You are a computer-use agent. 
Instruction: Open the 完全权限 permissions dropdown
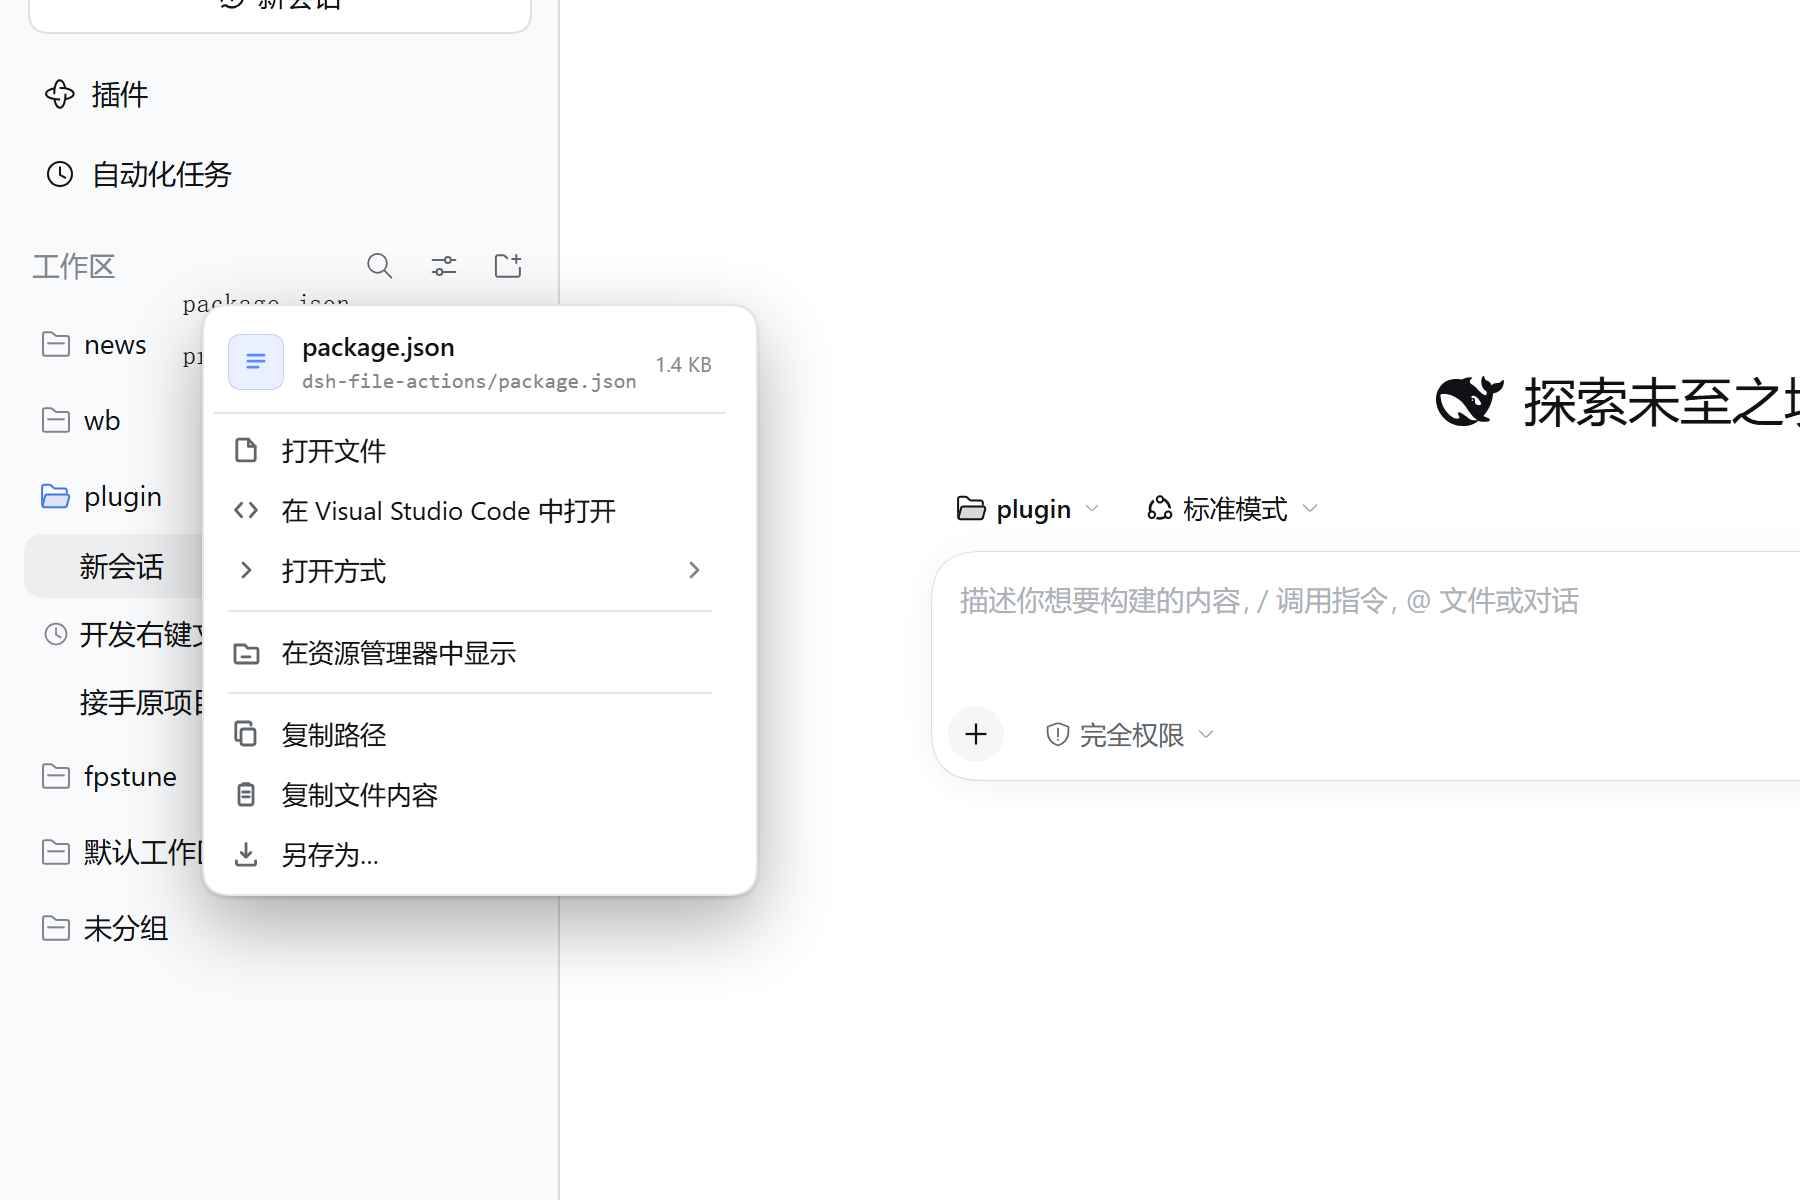[x=1130, y=735]
